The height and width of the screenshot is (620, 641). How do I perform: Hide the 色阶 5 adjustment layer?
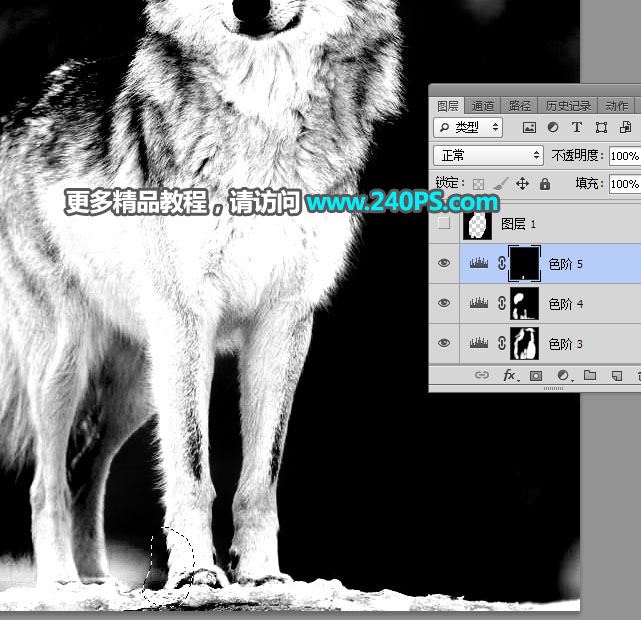[445, 264]
